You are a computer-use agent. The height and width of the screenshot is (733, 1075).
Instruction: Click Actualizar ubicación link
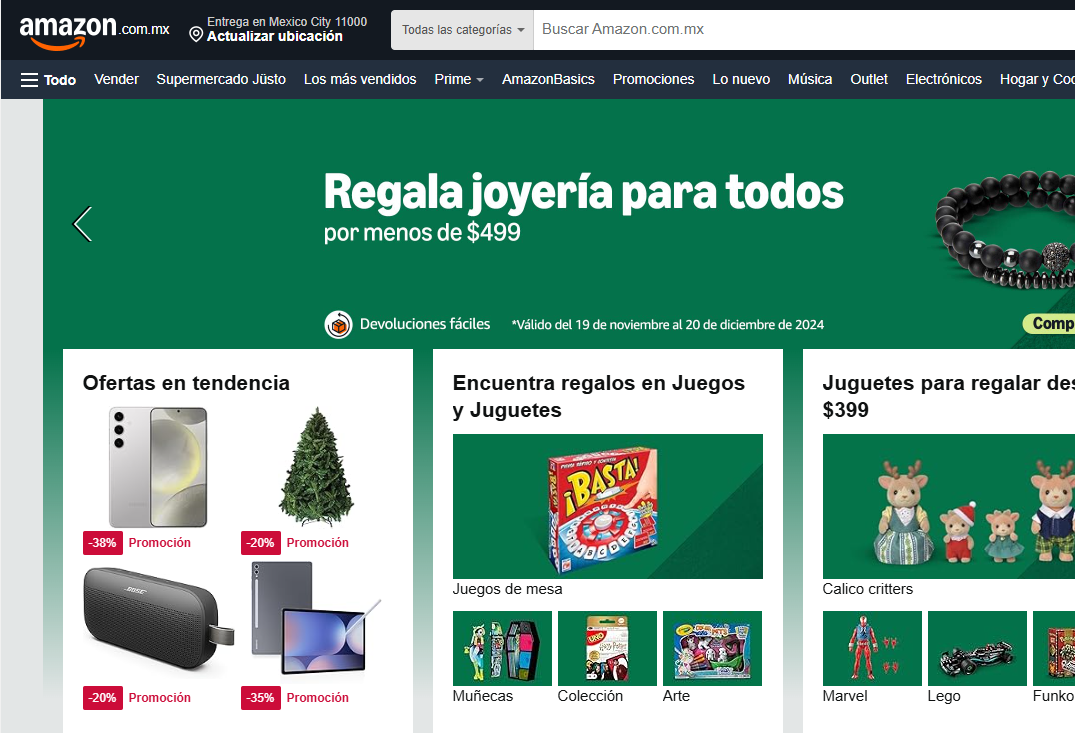tap(275, 36)
